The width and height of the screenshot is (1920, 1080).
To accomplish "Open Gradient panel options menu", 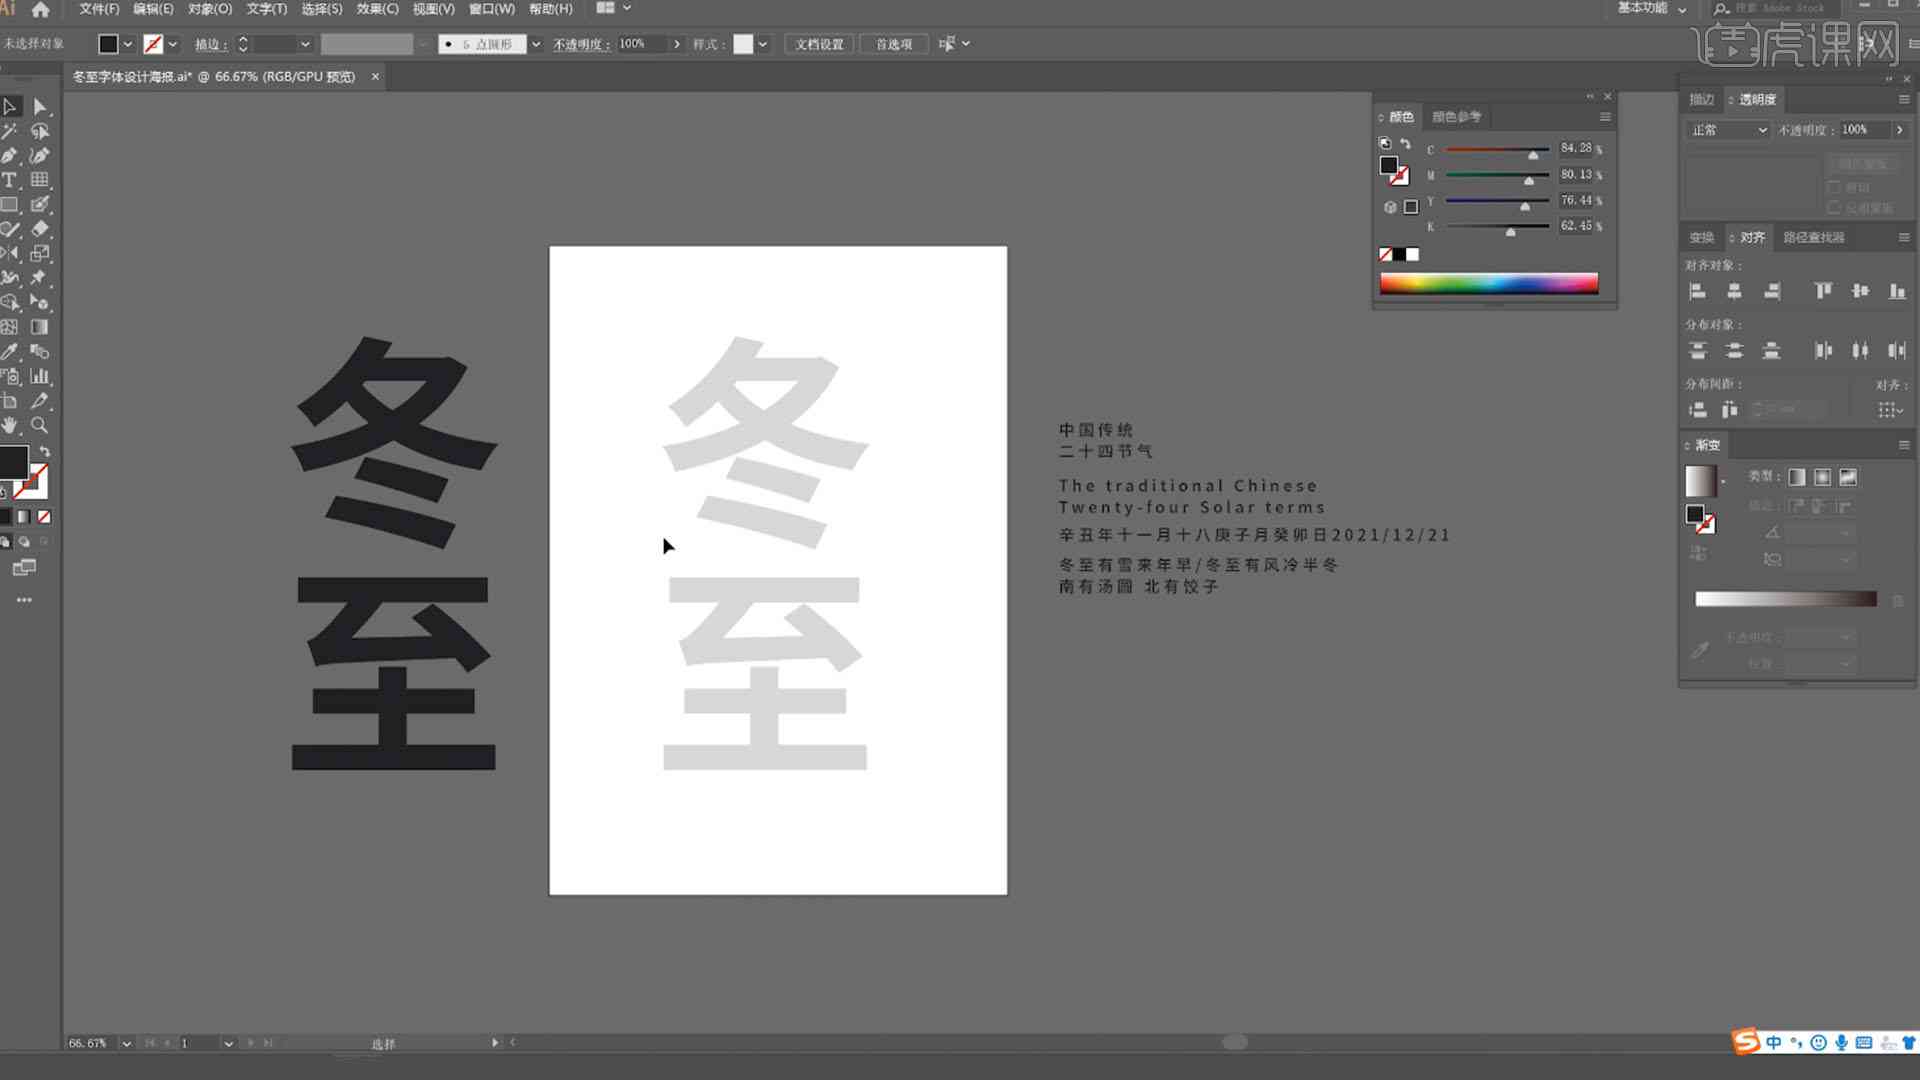I will pos(1904,445).
